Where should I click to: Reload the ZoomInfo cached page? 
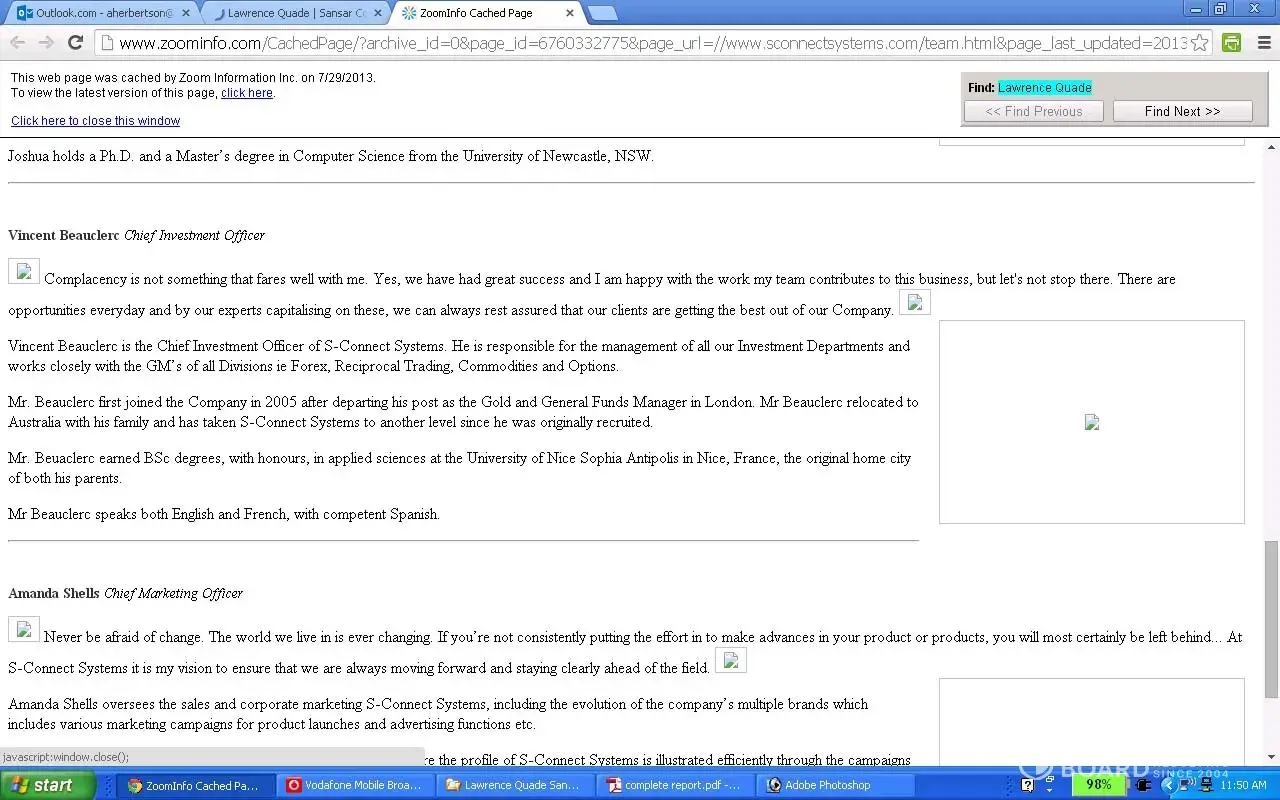75,43
